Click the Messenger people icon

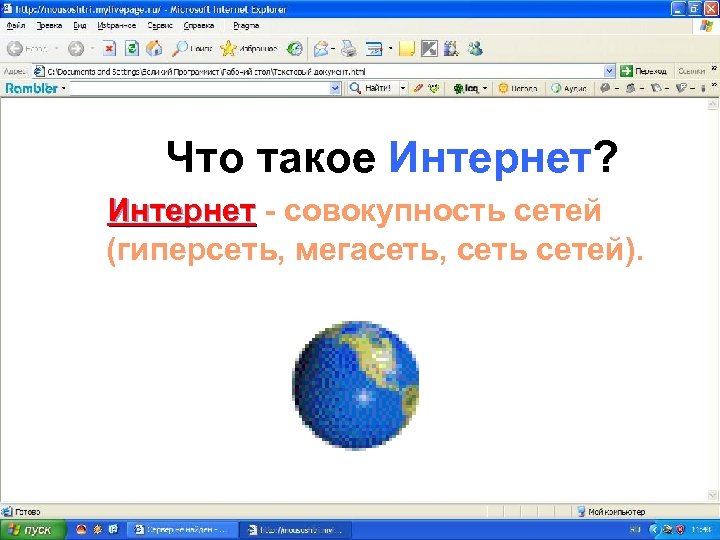tap(475, 48)
